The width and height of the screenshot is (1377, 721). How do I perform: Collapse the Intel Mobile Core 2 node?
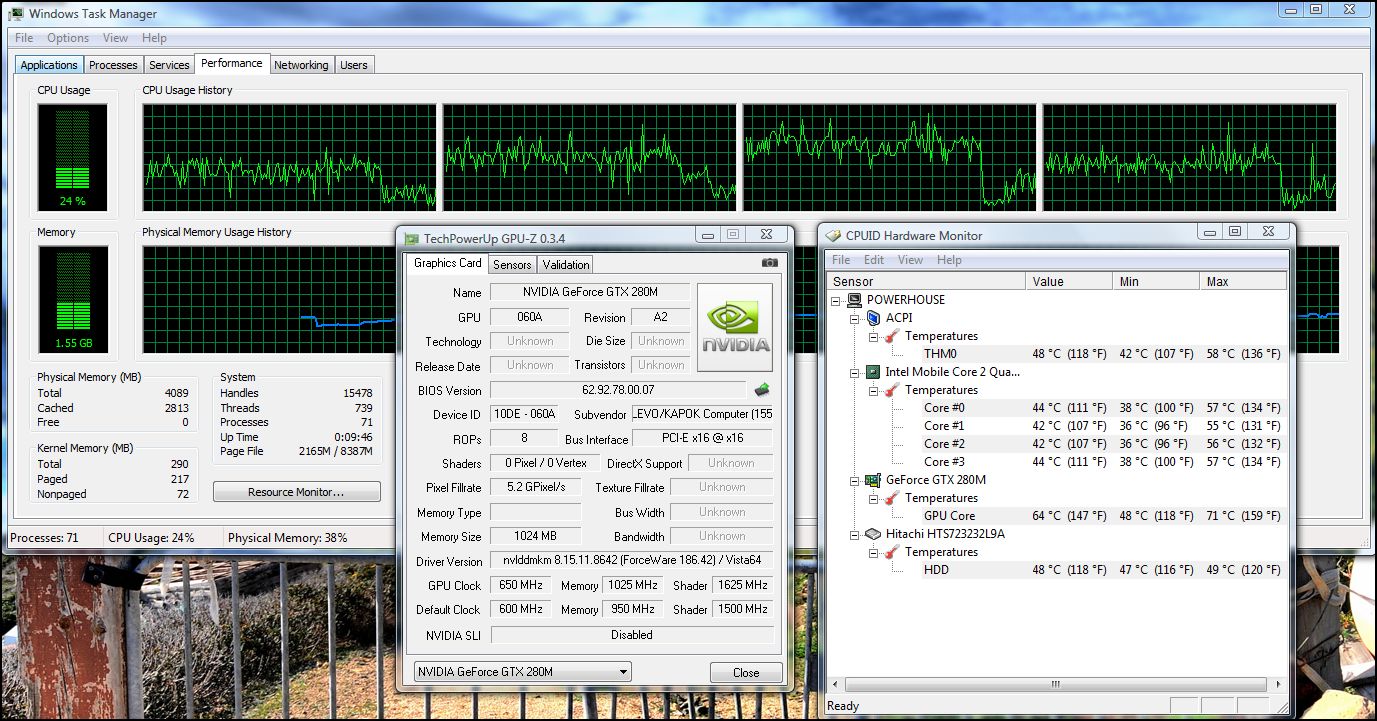click(x=855, y=372)
